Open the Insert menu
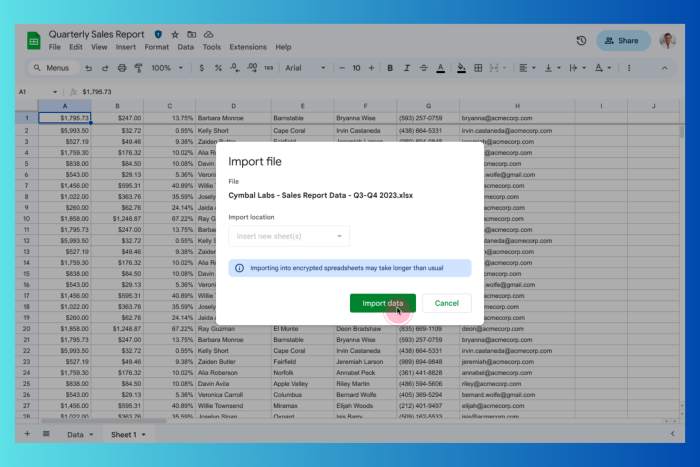Viewport: 700px width, 467px height. 125,47
